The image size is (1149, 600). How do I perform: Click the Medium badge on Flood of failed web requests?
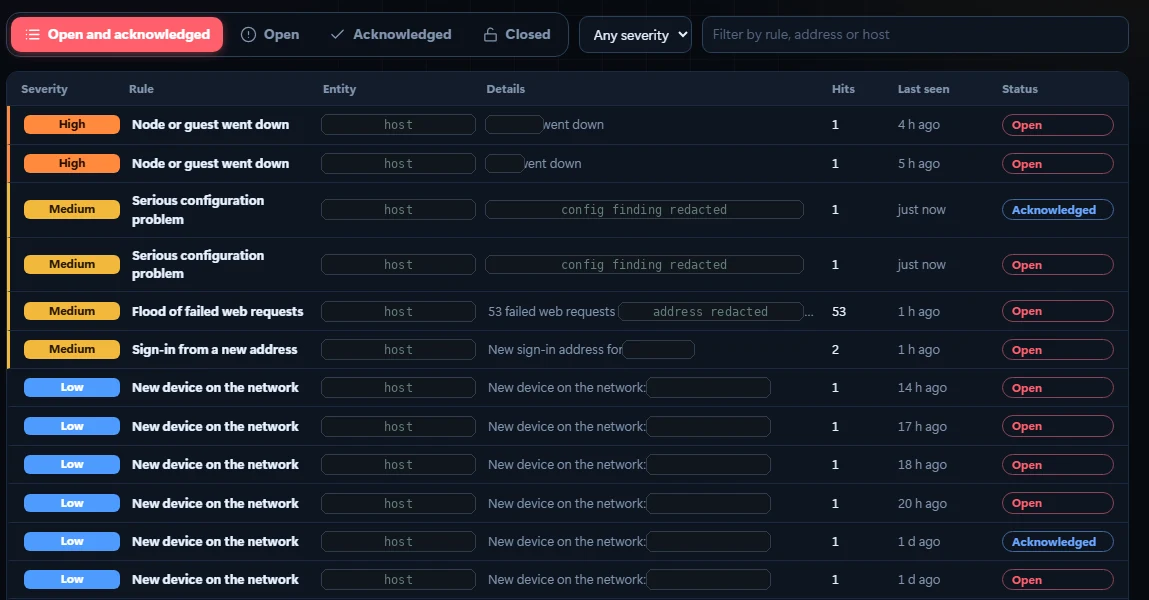72,311
